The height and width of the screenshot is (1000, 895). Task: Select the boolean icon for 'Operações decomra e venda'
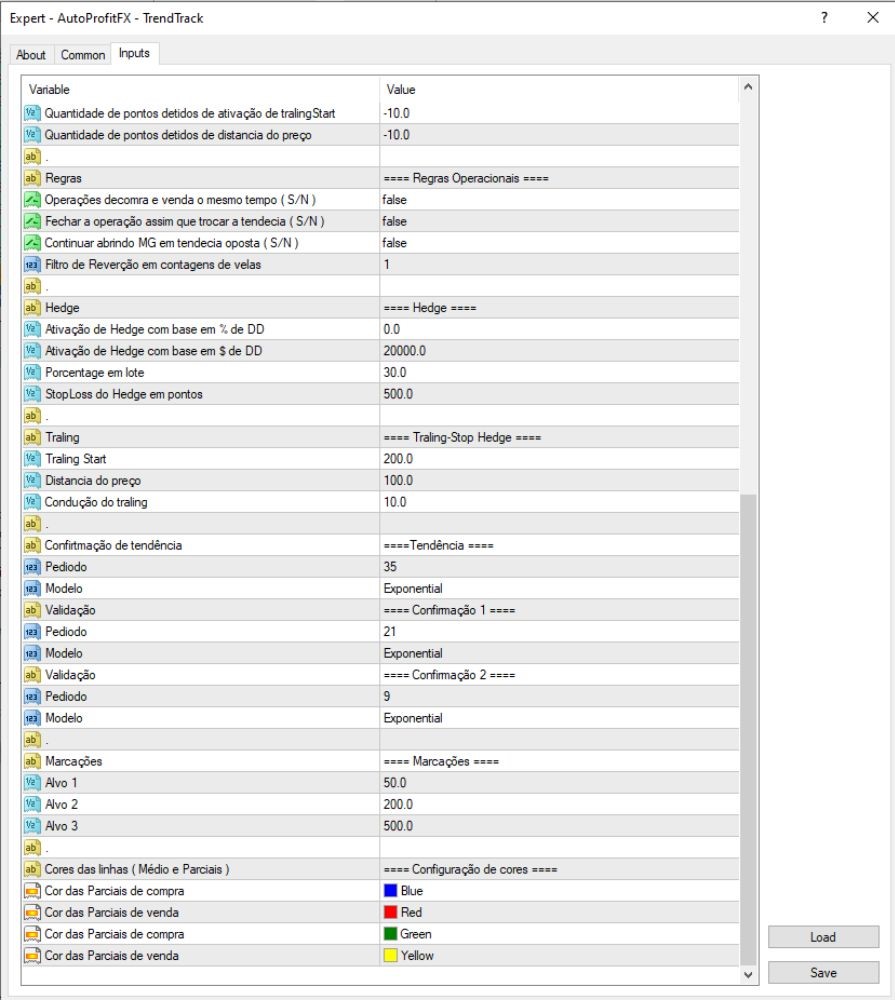tap(32, 200)
